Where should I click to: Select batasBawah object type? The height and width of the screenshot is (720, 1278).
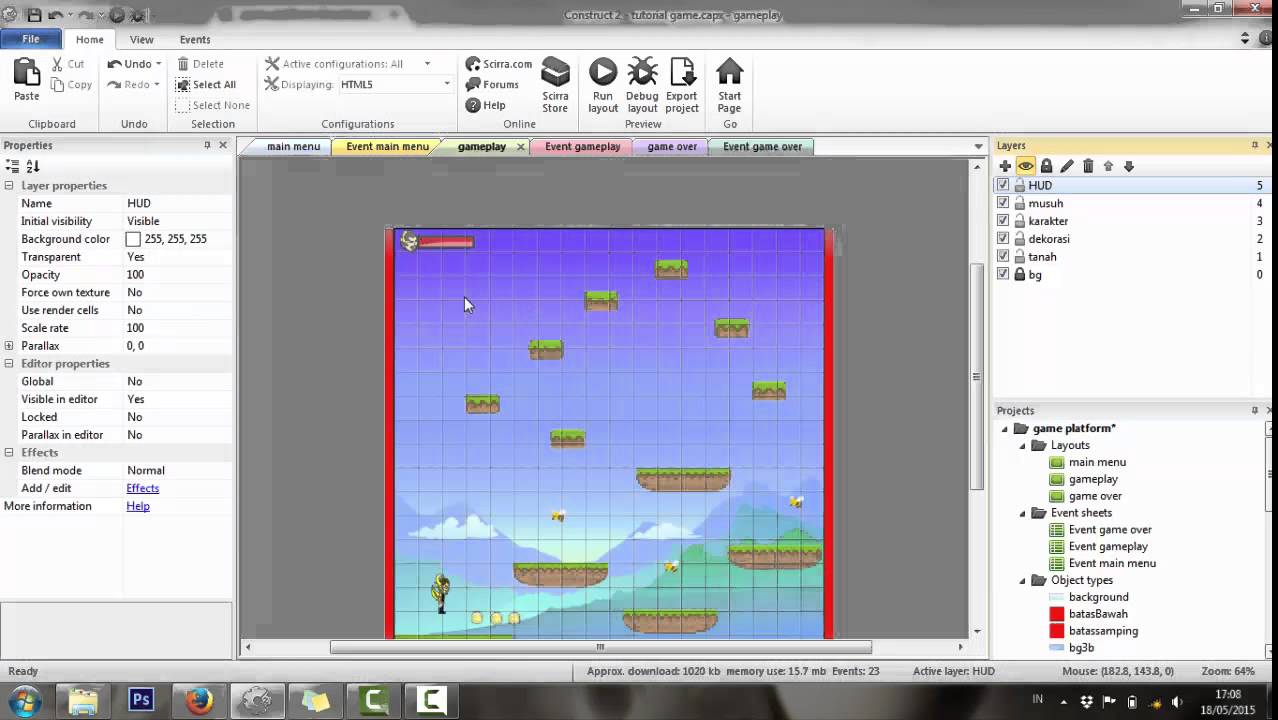(x=1098, y=614)
